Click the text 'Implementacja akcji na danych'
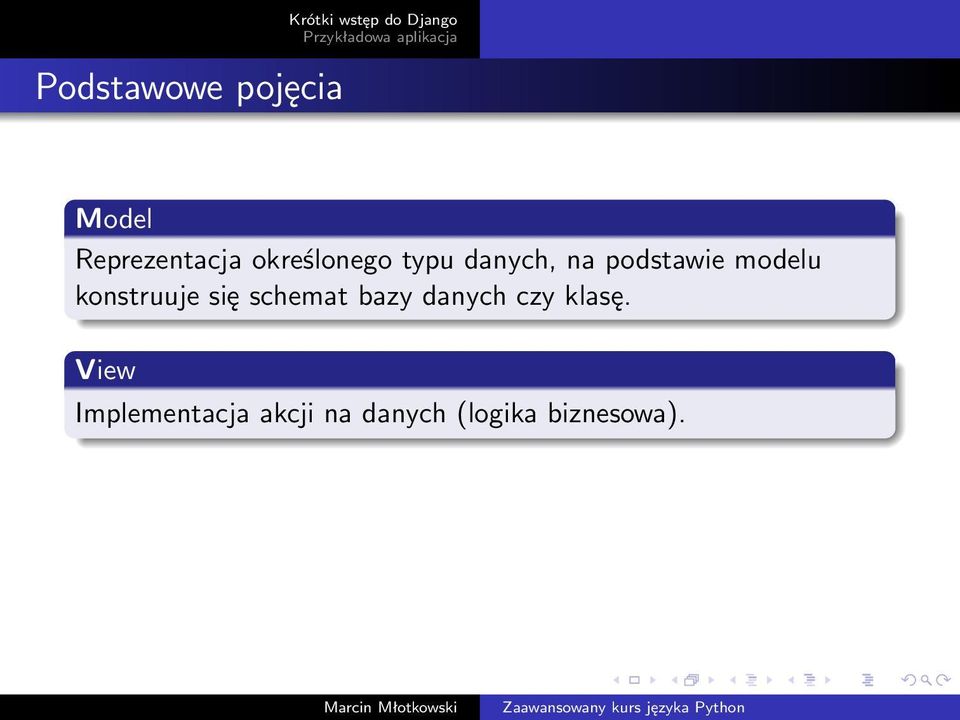The width and height of the screenshot is (960, 720). click(x=260, y=413)
